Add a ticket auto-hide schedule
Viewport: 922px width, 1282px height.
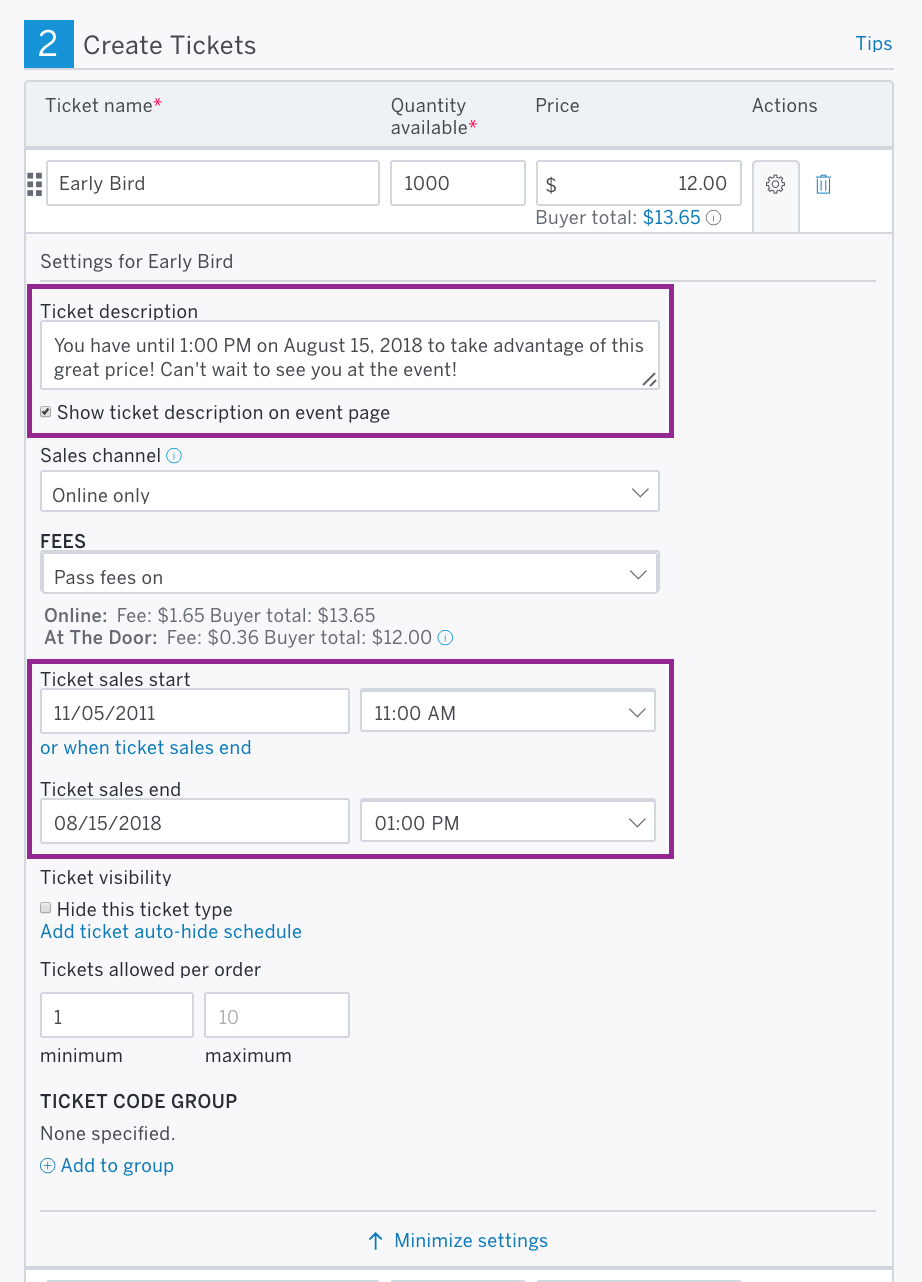point(170,931)
